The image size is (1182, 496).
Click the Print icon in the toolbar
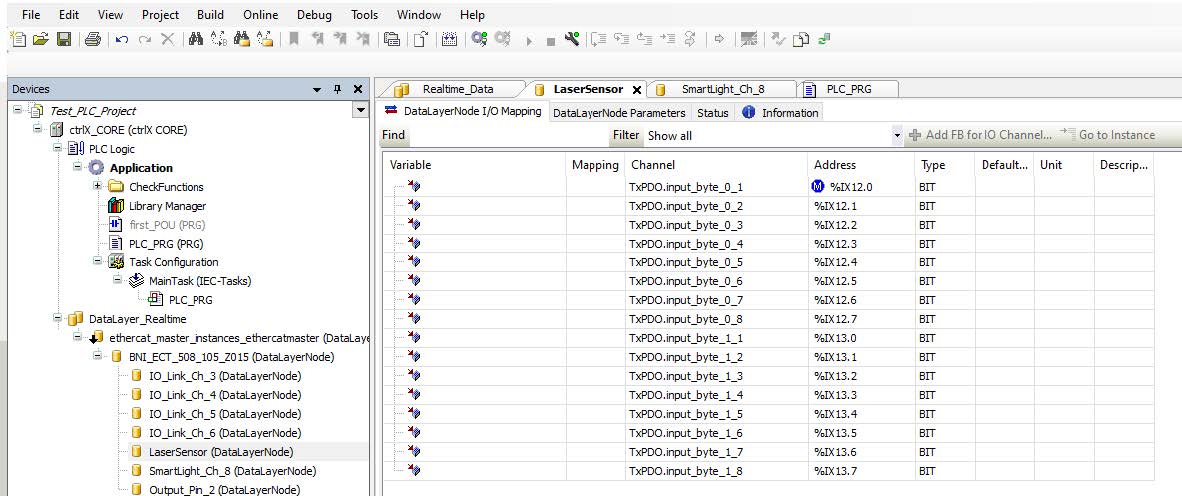click(x=93, y=40)
